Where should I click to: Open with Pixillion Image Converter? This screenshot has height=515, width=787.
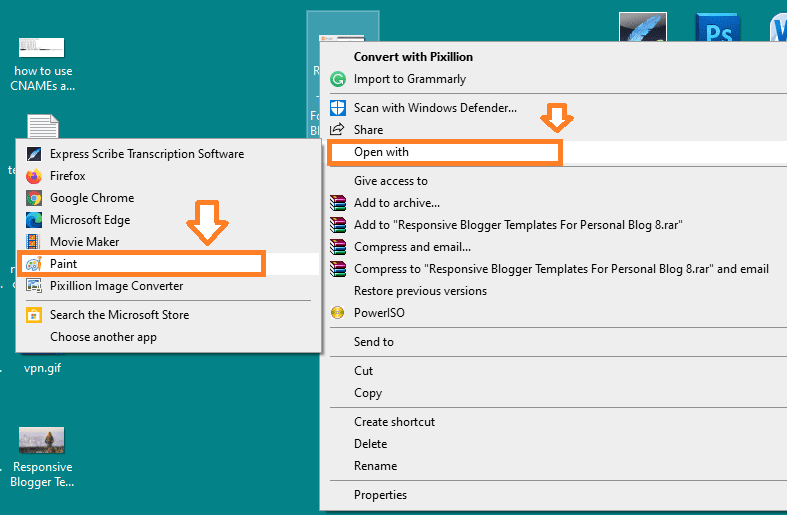click(x=169, y=286)
